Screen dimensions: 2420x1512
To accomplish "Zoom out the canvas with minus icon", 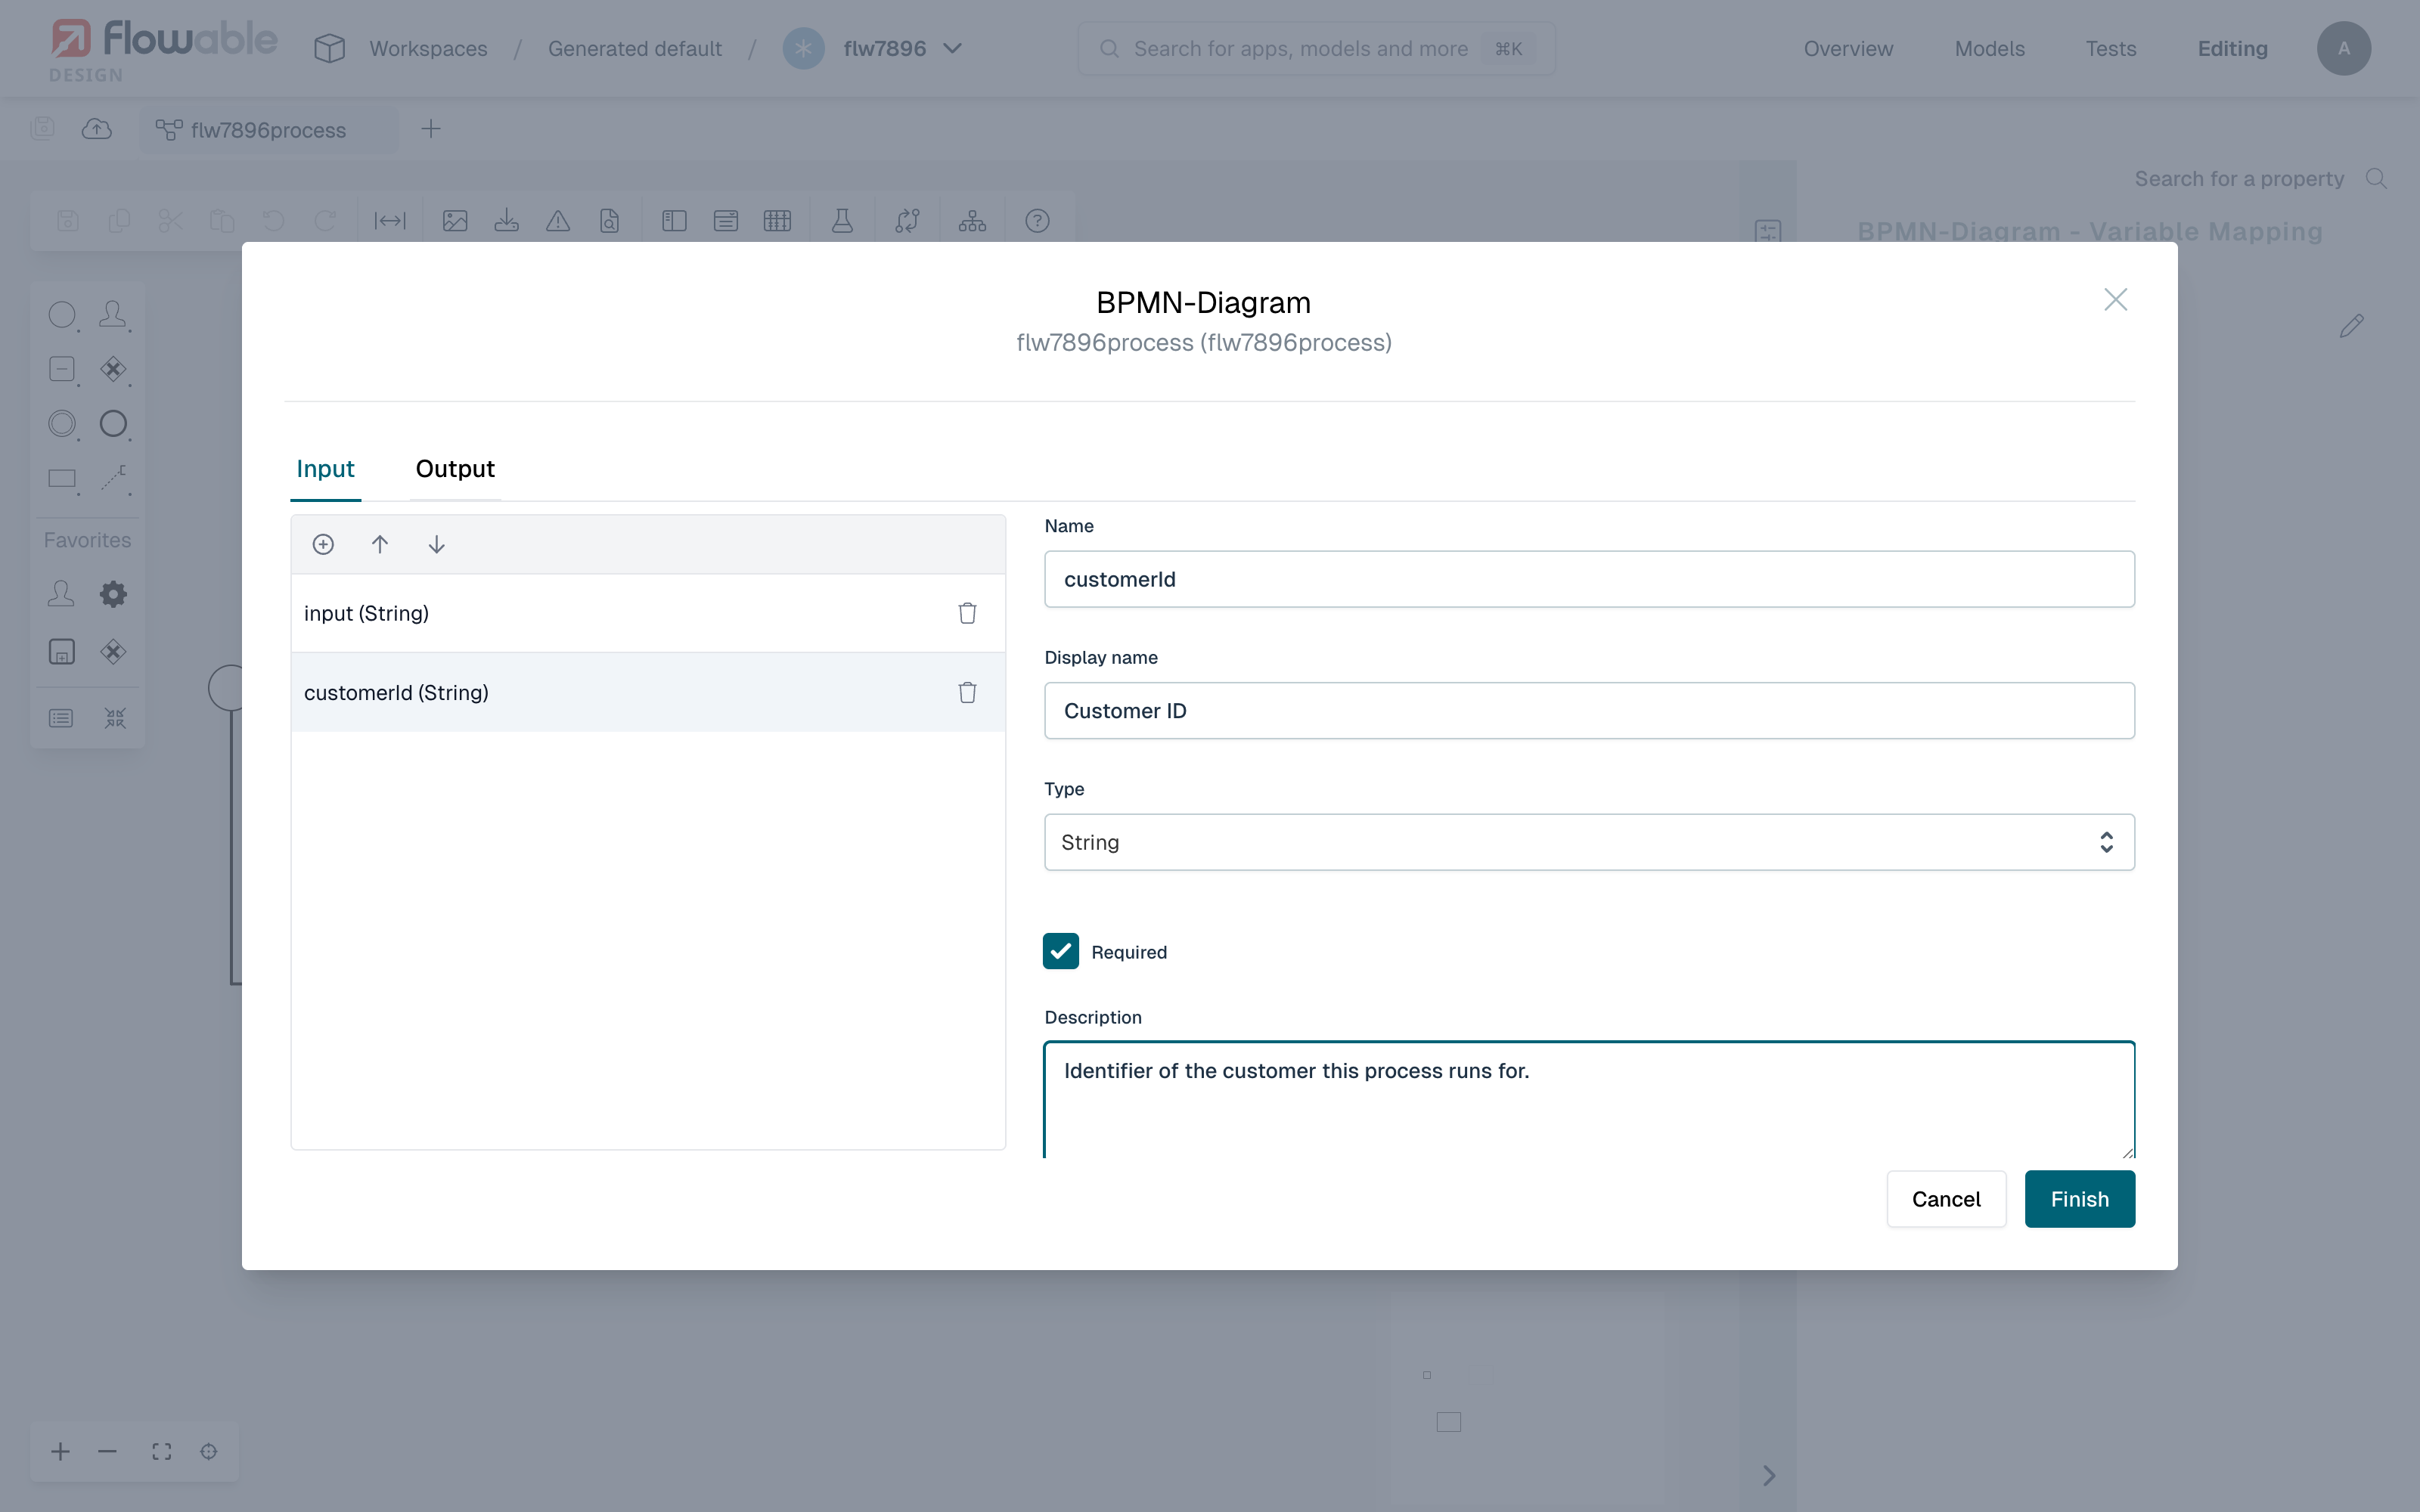I will point(108,1451).
